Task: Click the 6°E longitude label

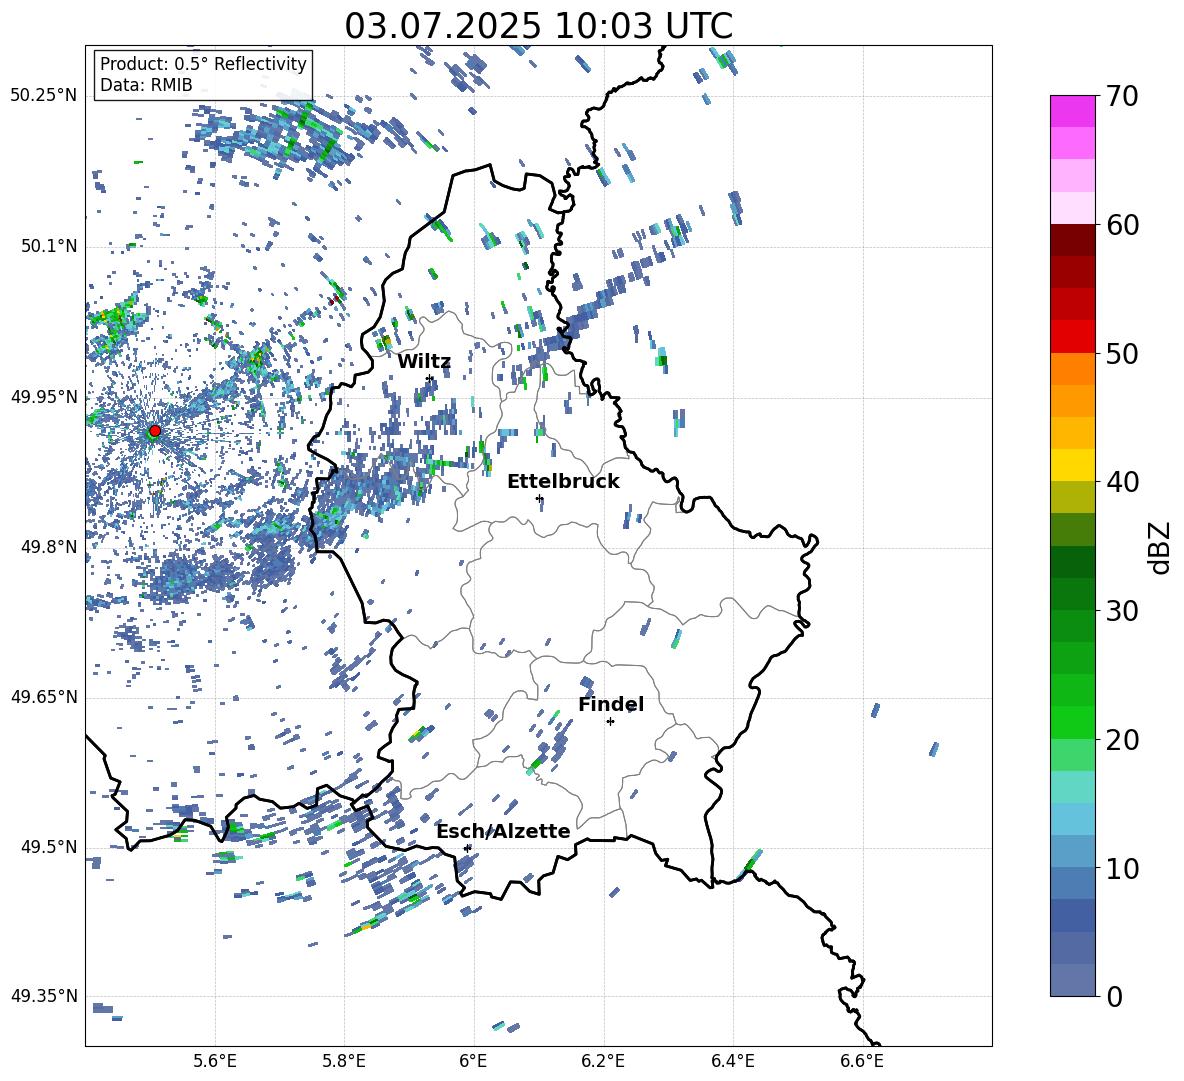Action: click(473, 1061)
